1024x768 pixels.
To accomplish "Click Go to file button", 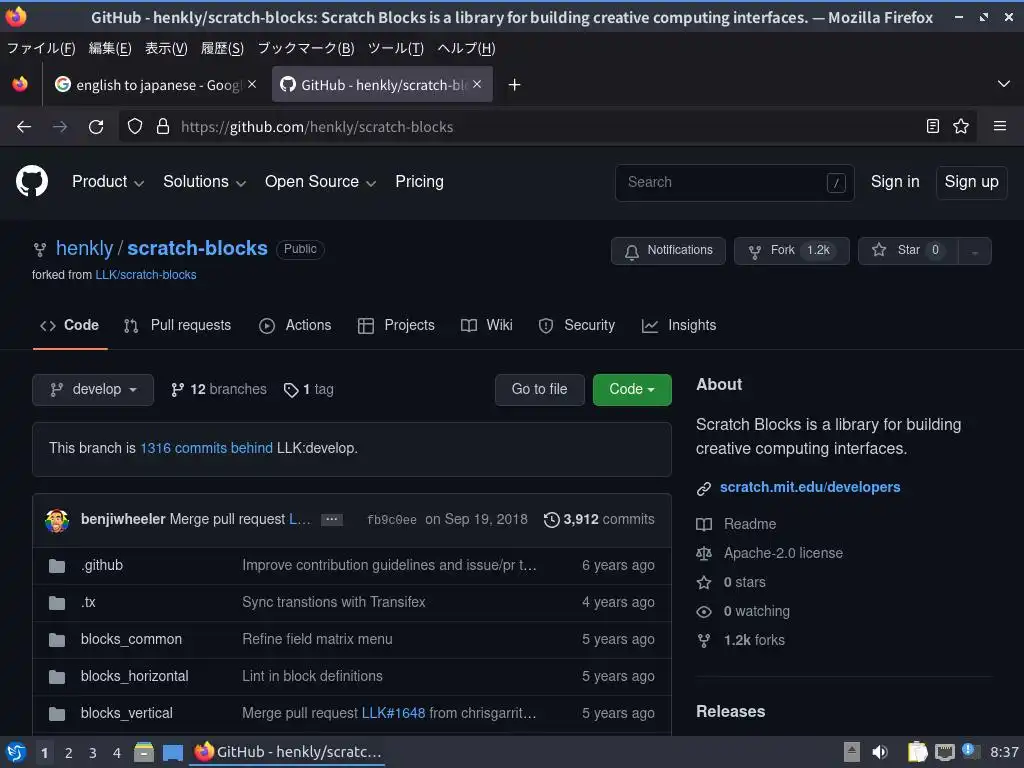I will (539, 389).
